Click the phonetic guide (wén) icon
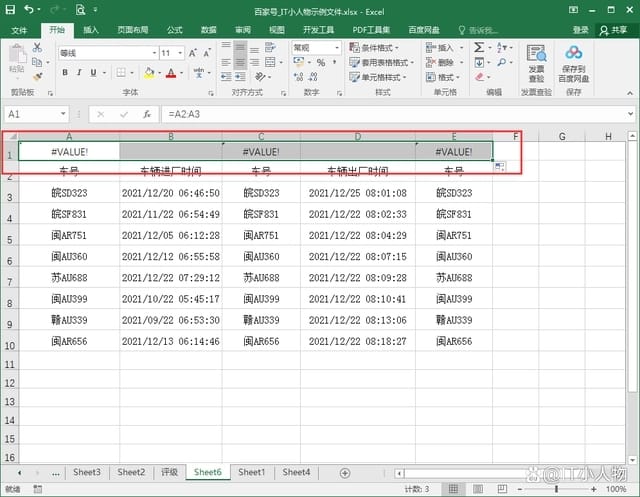This screenshot has height=497, width=640. click(198, 73)
